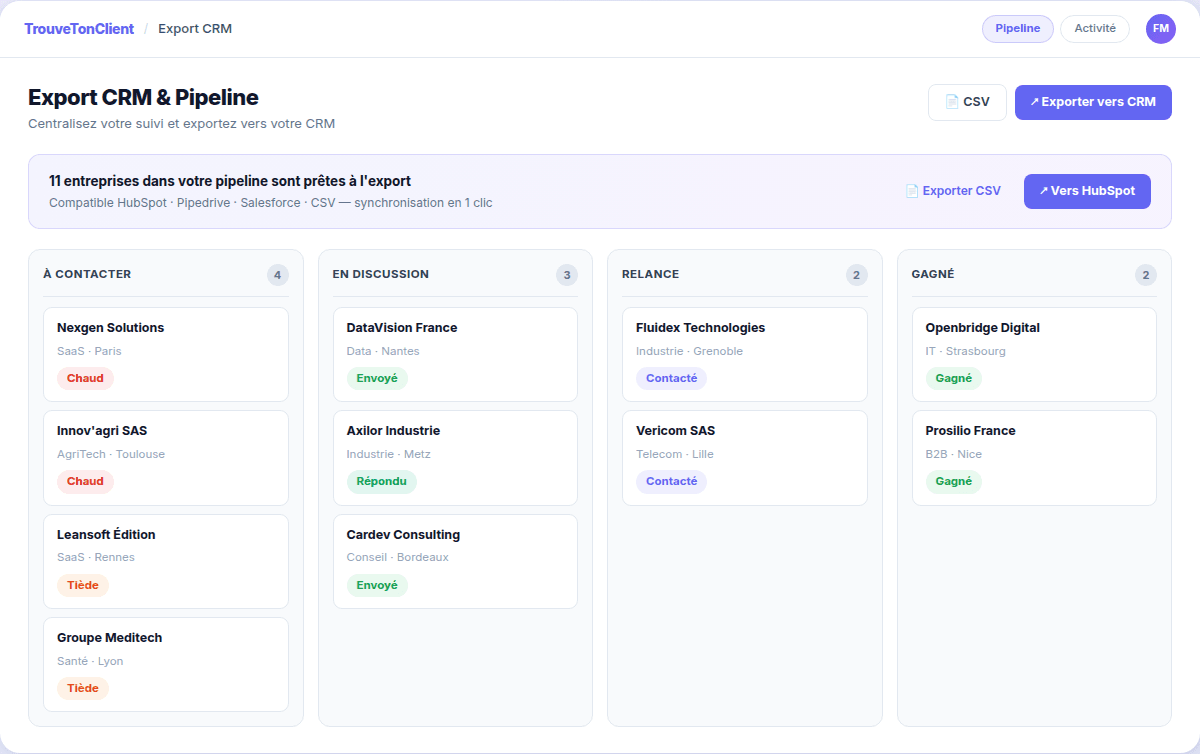Click the Santé · Lyon subtitle
Image resolution: width=1200 pixels, height=754 pixels.
coord(90,661)
